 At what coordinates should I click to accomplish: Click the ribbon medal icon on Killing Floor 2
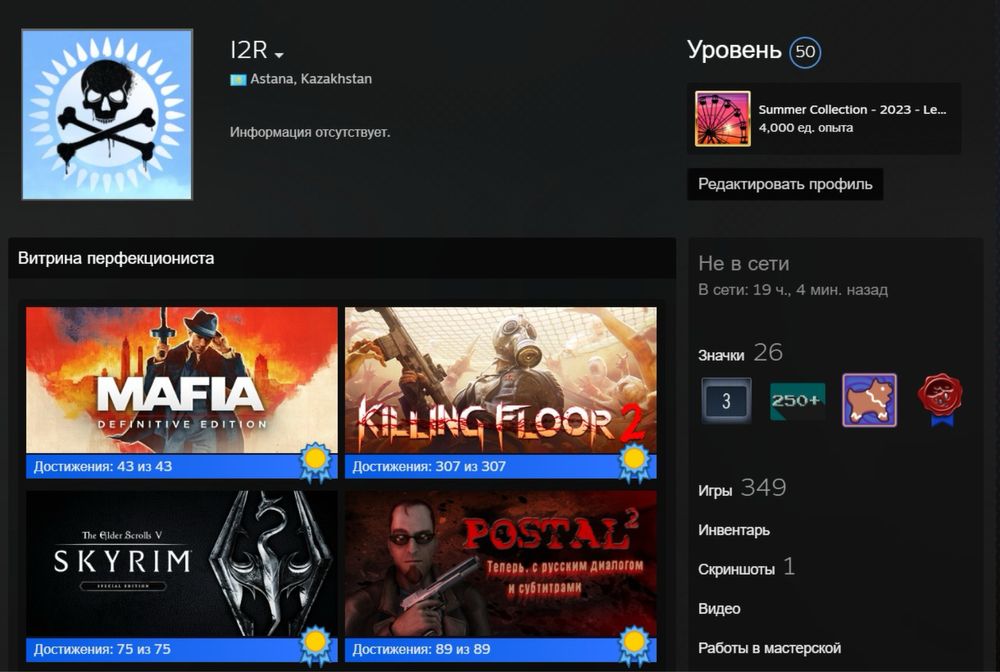(x=634, y=463)
